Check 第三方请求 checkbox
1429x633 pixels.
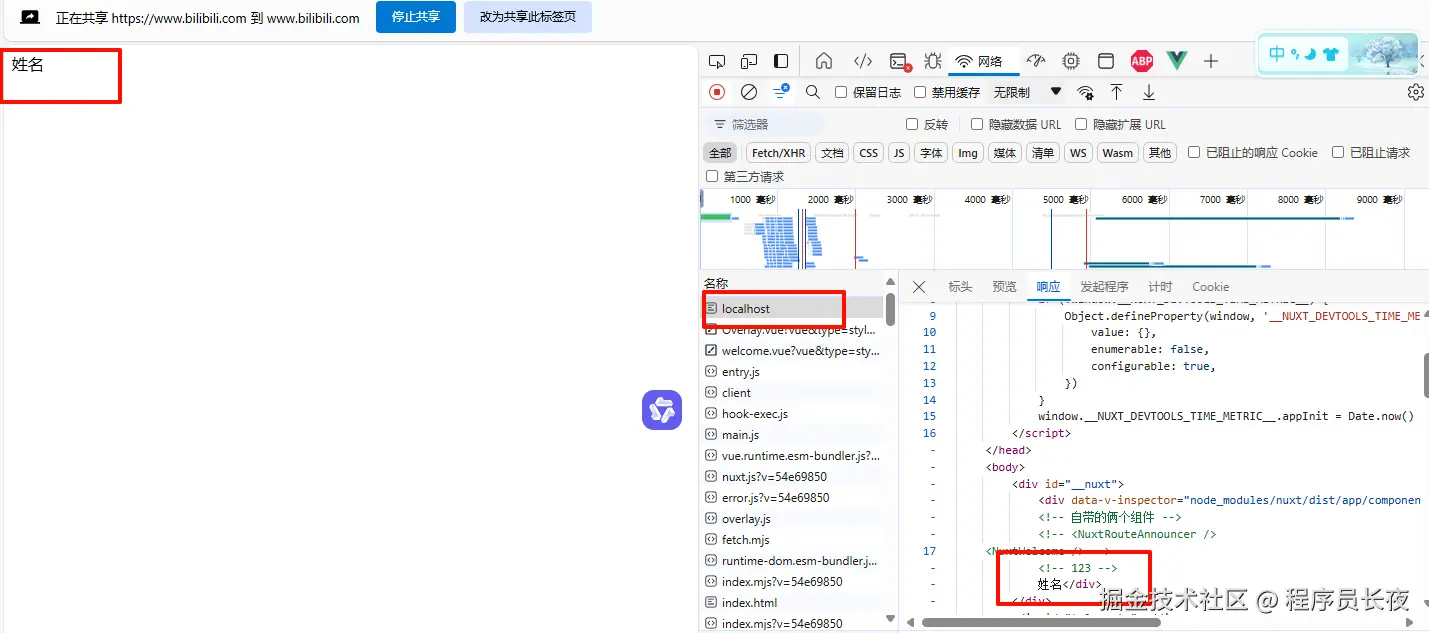click(712, 176)
